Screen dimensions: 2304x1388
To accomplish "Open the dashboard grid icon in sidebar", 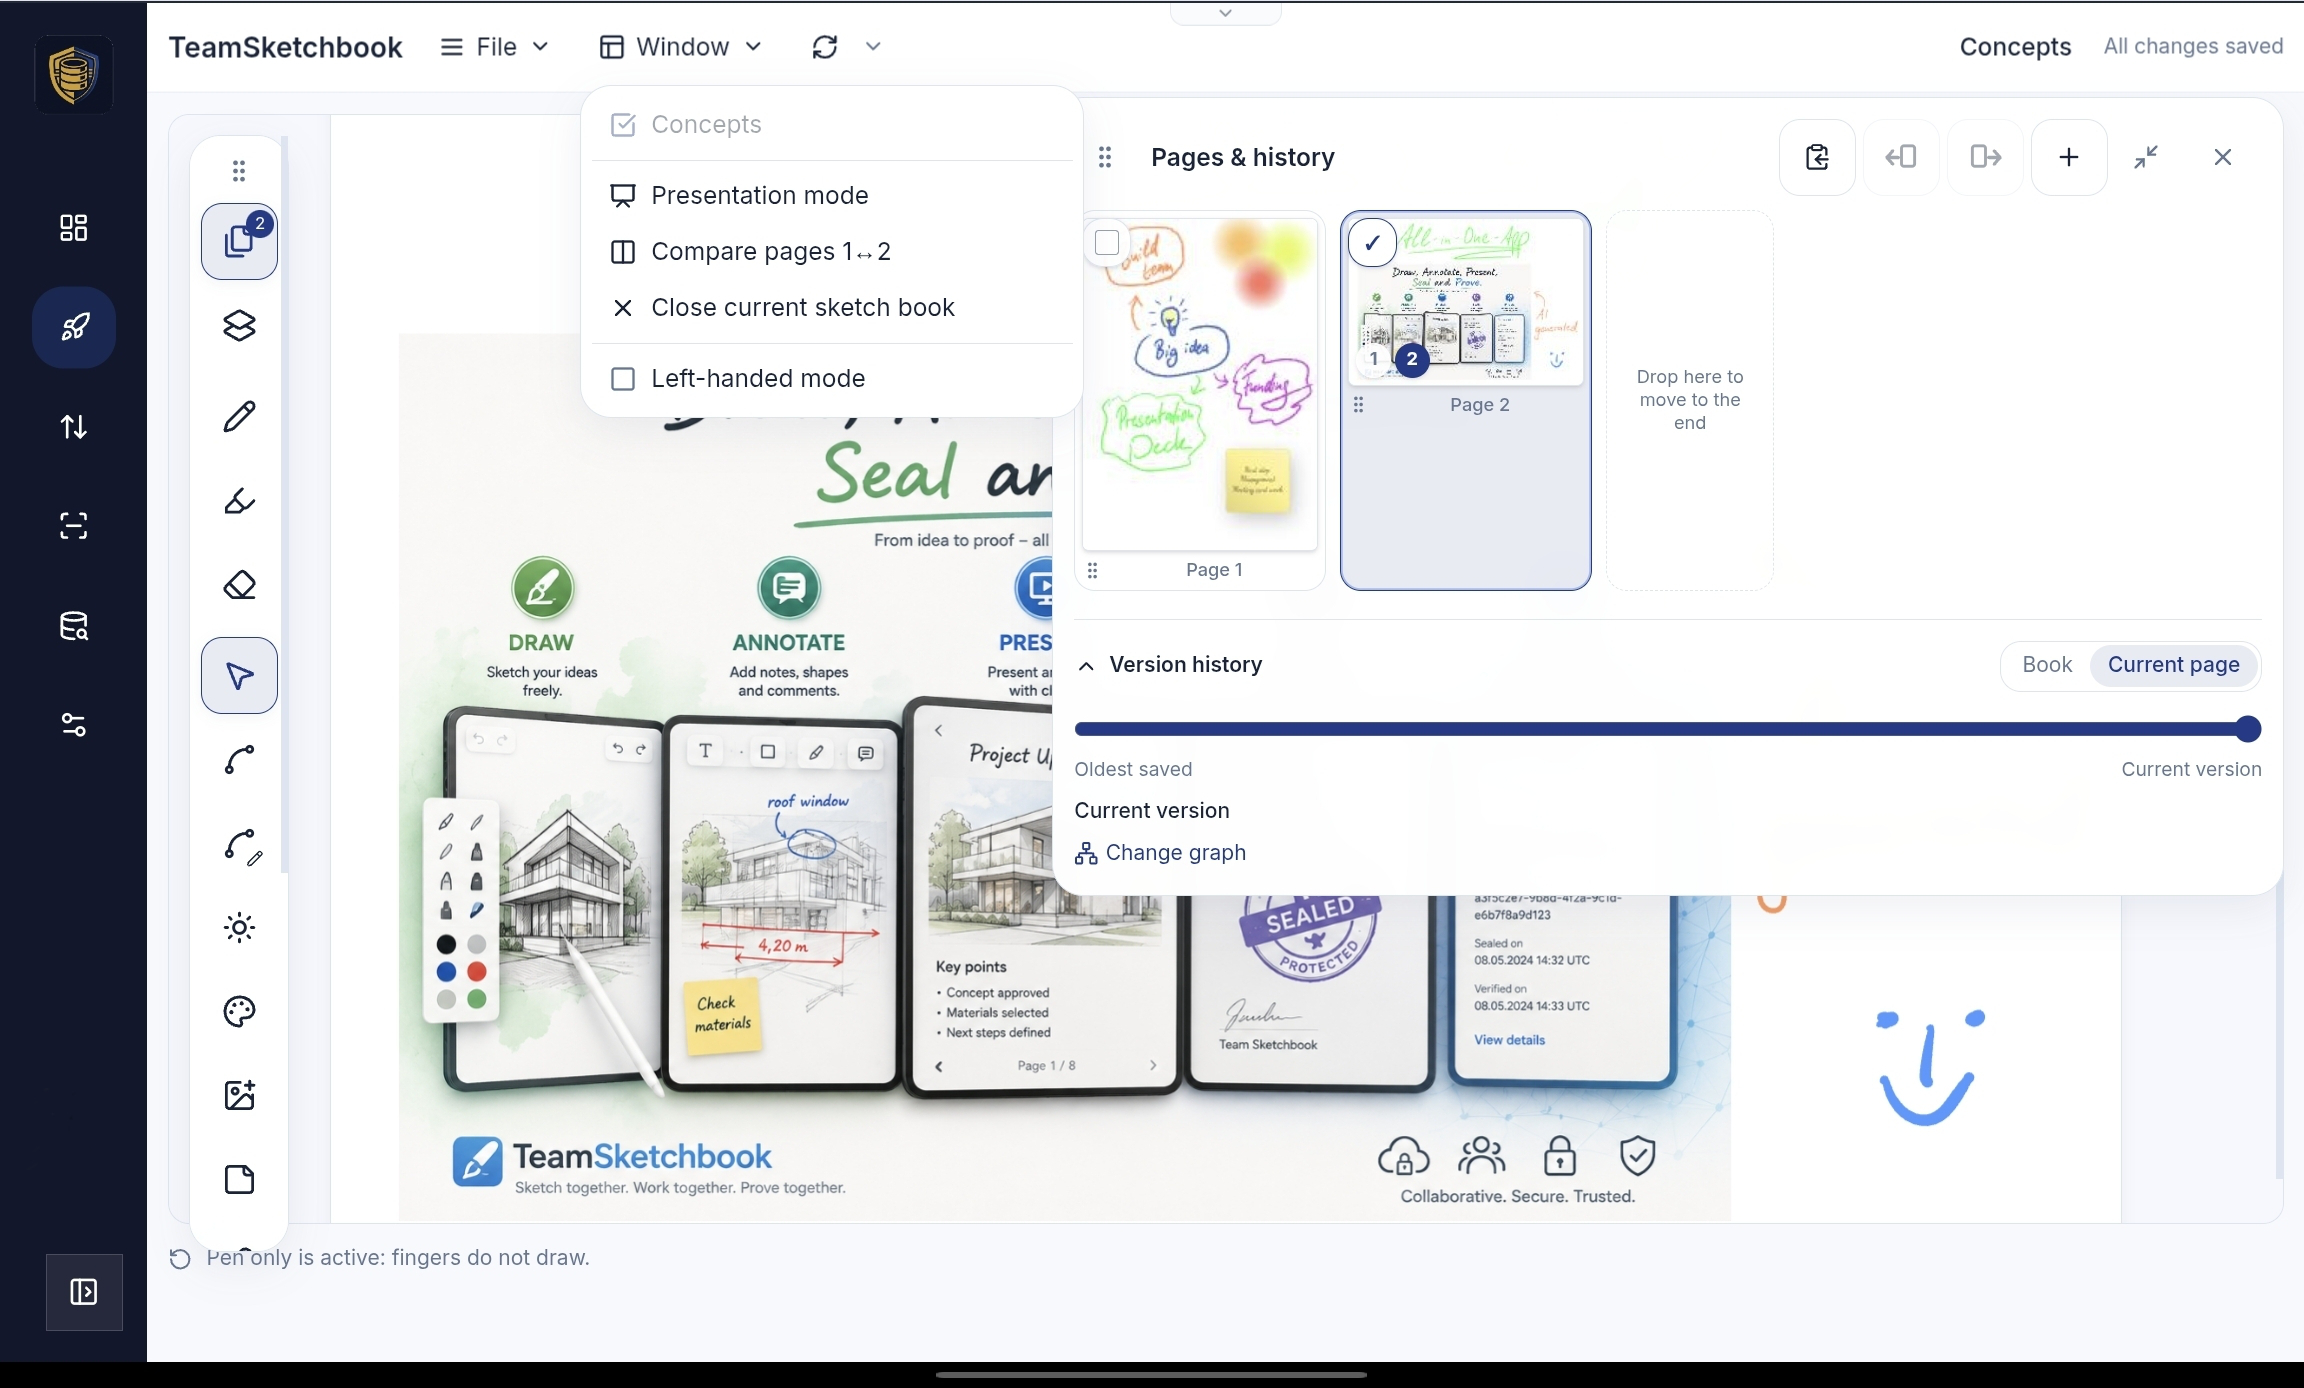I will pos(73,228).
